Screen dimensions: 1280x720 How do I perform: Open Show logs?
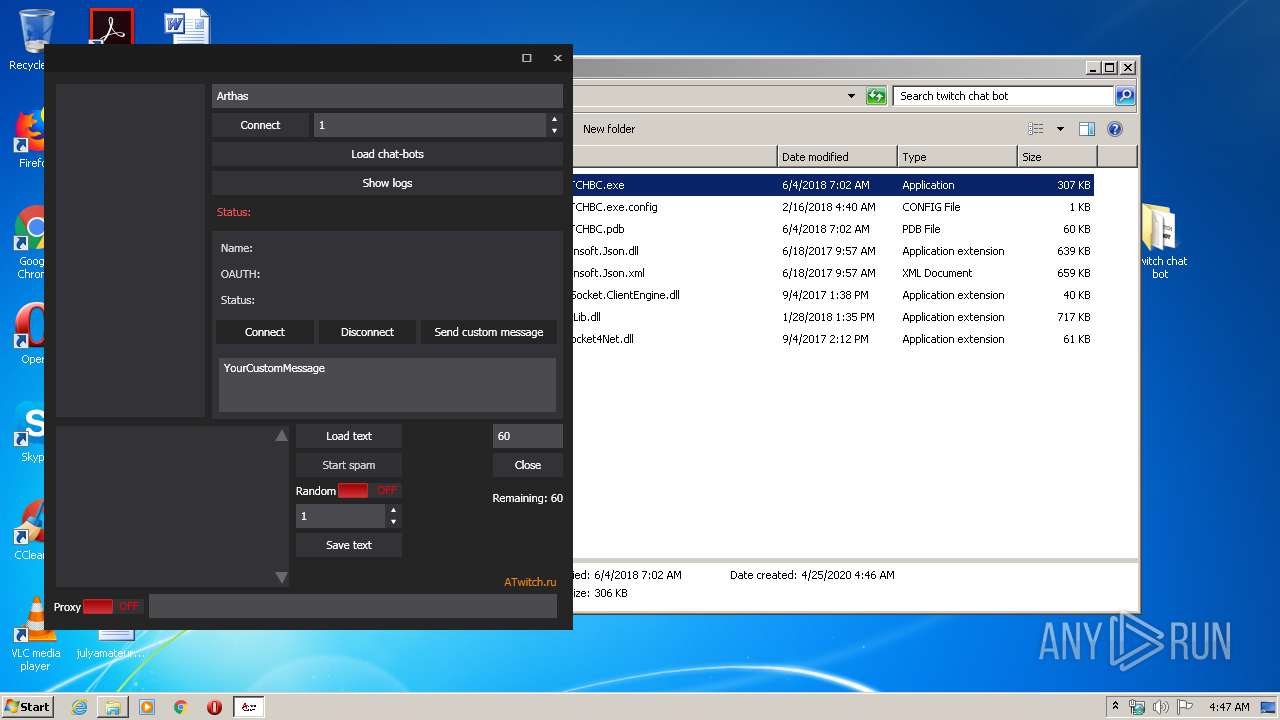387,183
